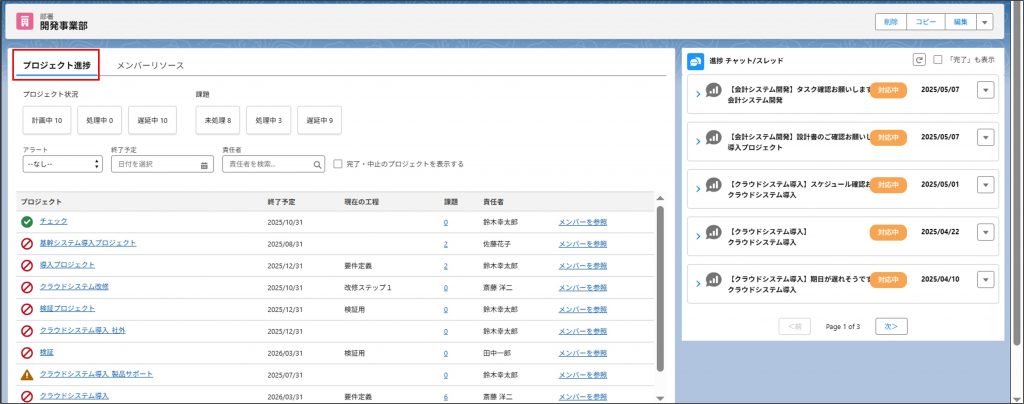The height and width of the screenshot is (404, 1024).
Task: Click the refresh icon in the chat panel
Action: click(x=919, y=60)
